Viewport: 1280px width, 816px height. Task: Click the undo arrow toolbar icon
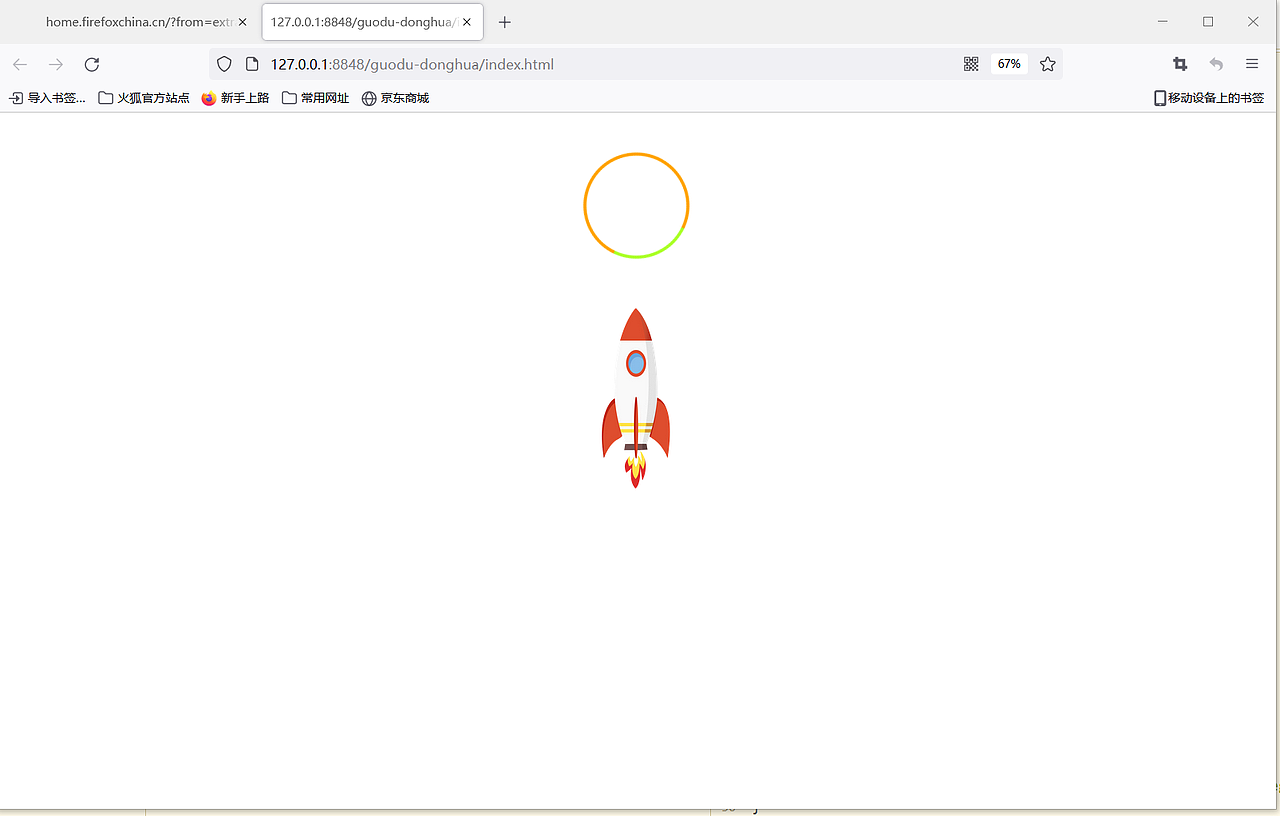coord(1216,64)
